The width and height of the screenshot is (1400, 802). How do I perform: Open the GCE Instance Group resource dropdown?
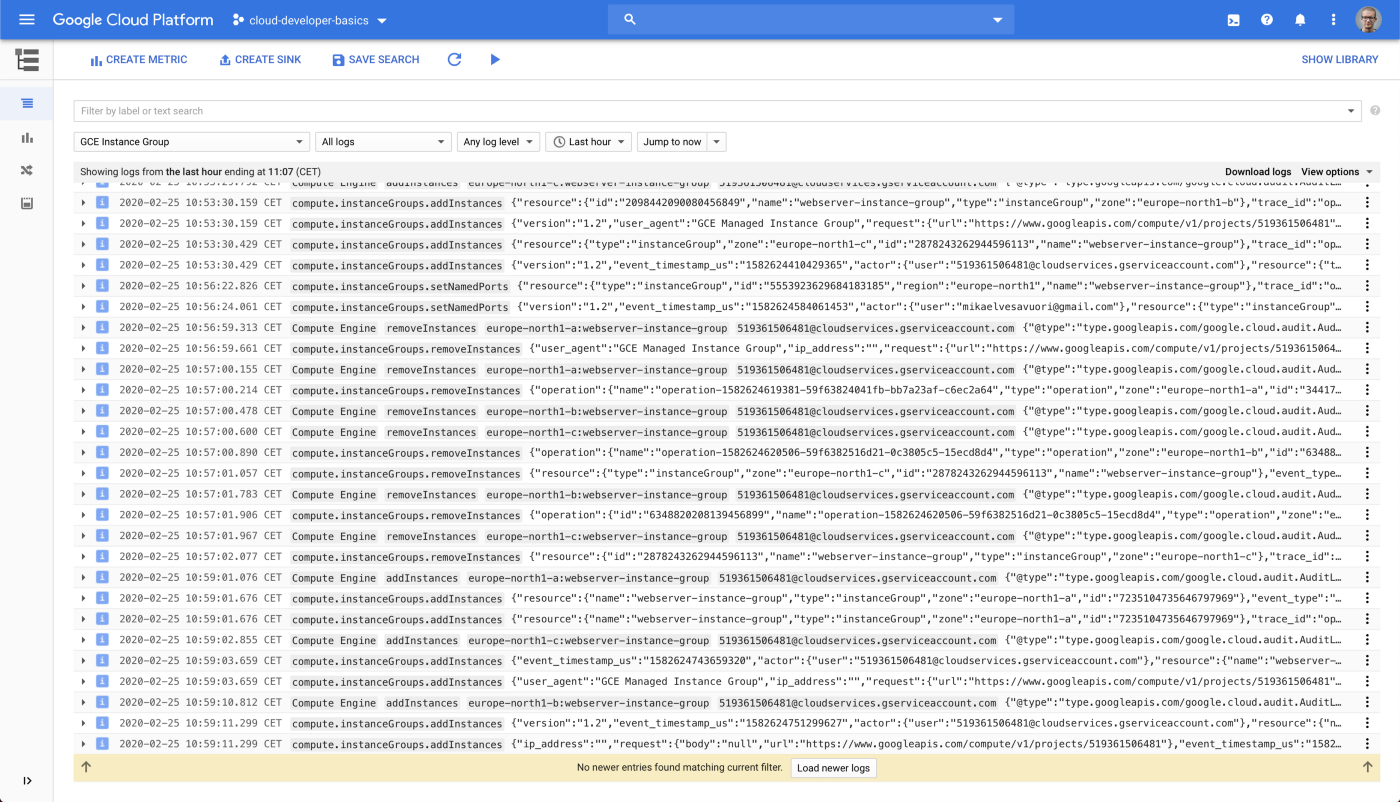[x=191, y=142]
